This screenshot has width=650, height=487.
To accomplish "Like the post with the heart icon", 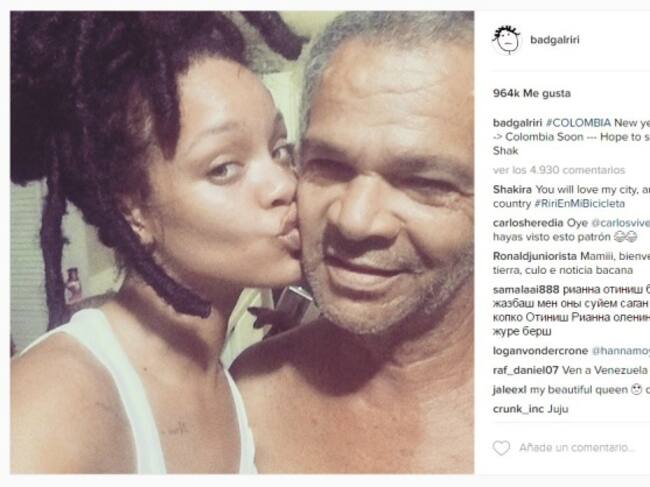I will click(501, 448).
